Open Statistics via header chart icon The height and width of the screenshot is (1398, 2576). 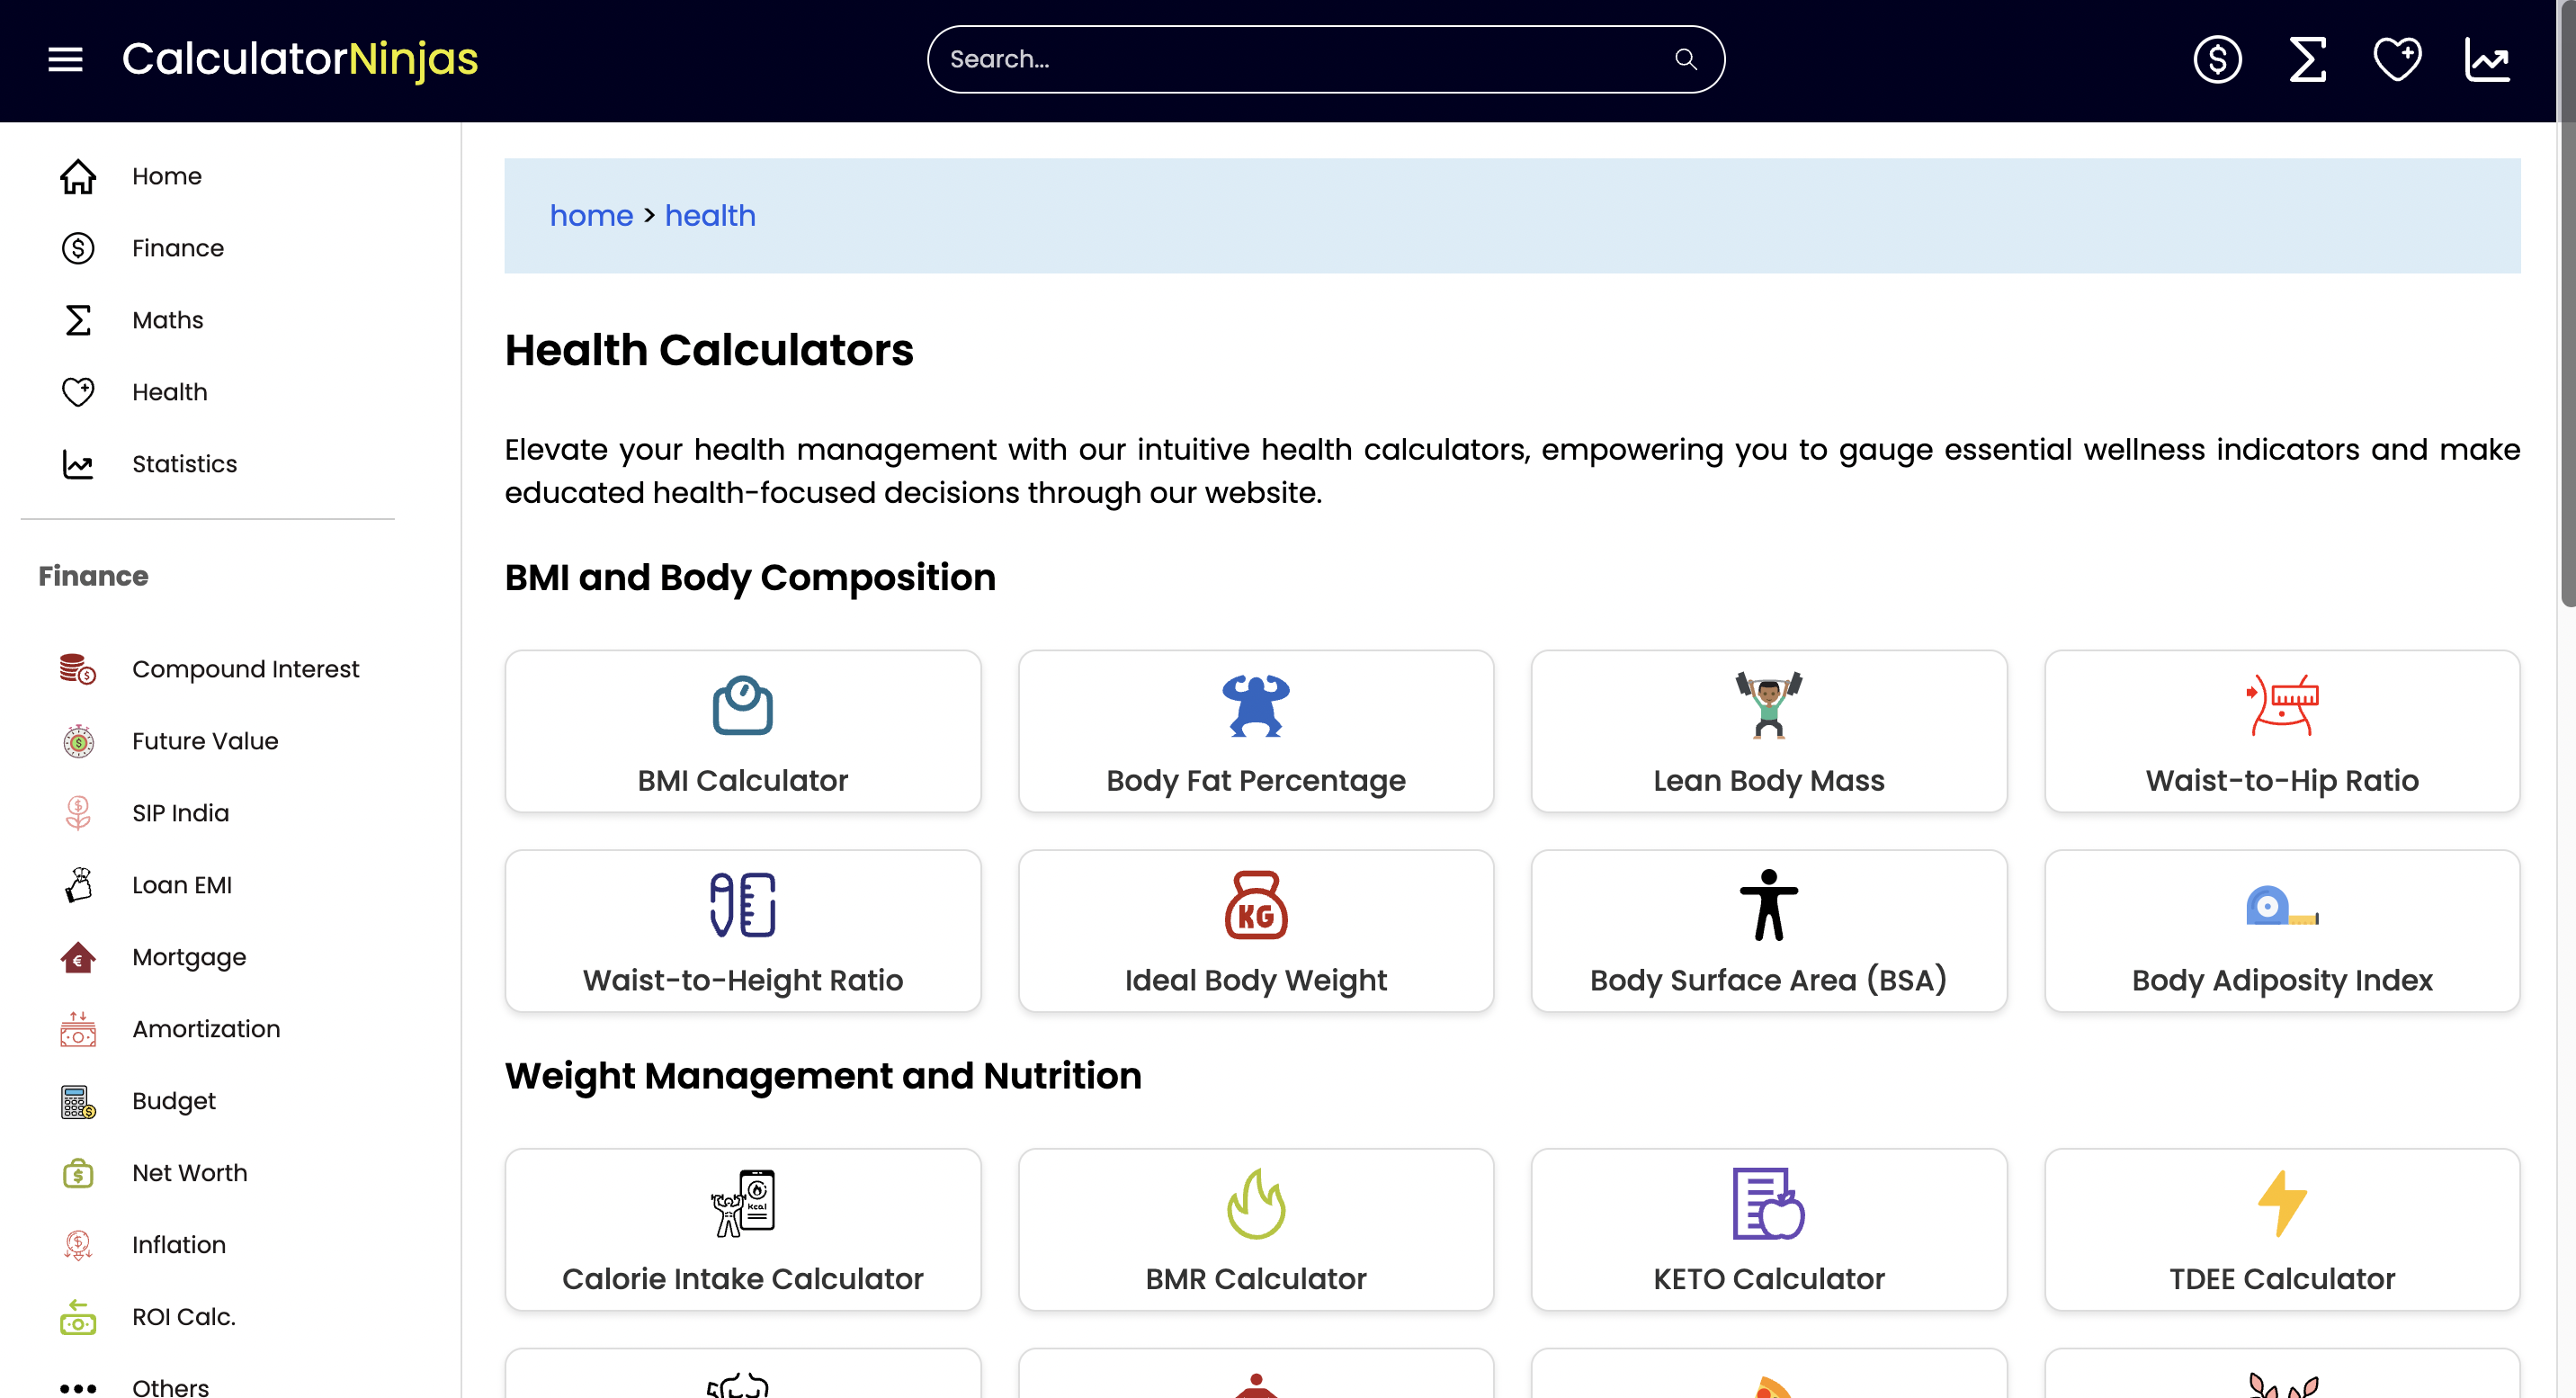point(2487,59)
